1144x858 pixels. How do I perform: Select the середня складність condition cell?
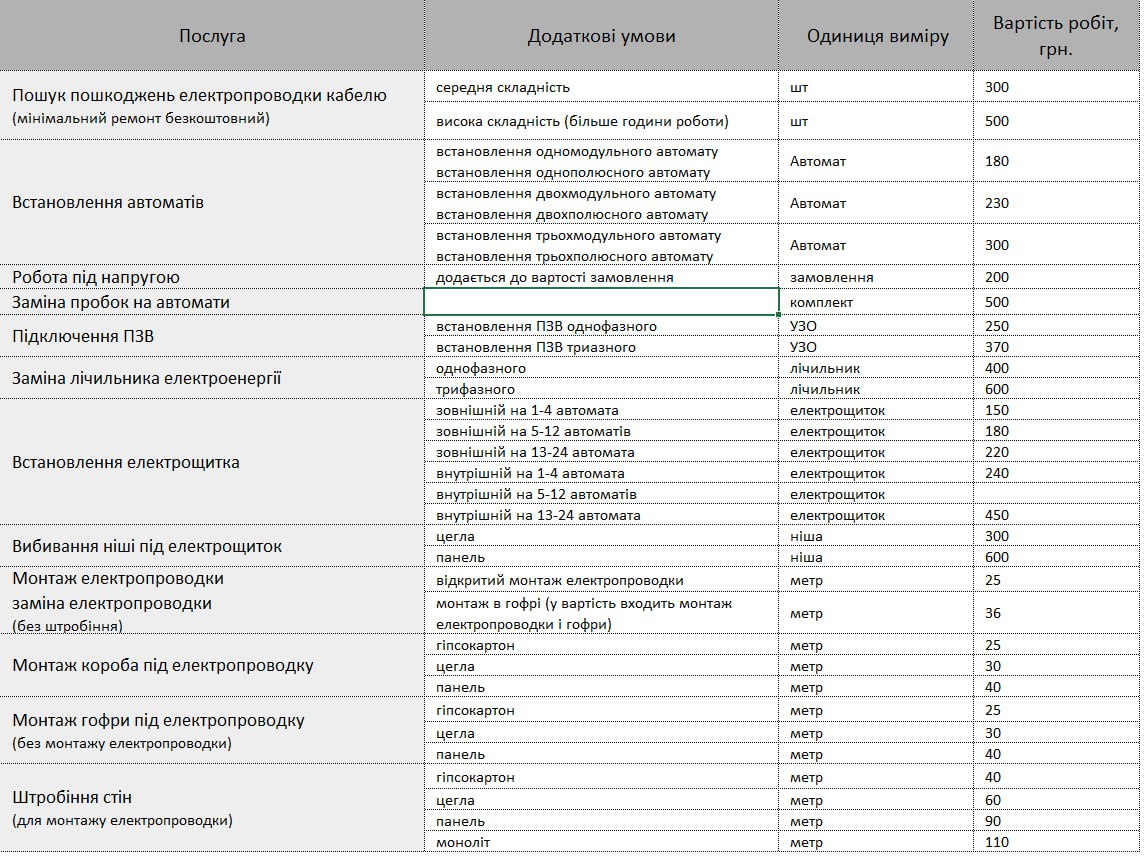coord(601,88)
